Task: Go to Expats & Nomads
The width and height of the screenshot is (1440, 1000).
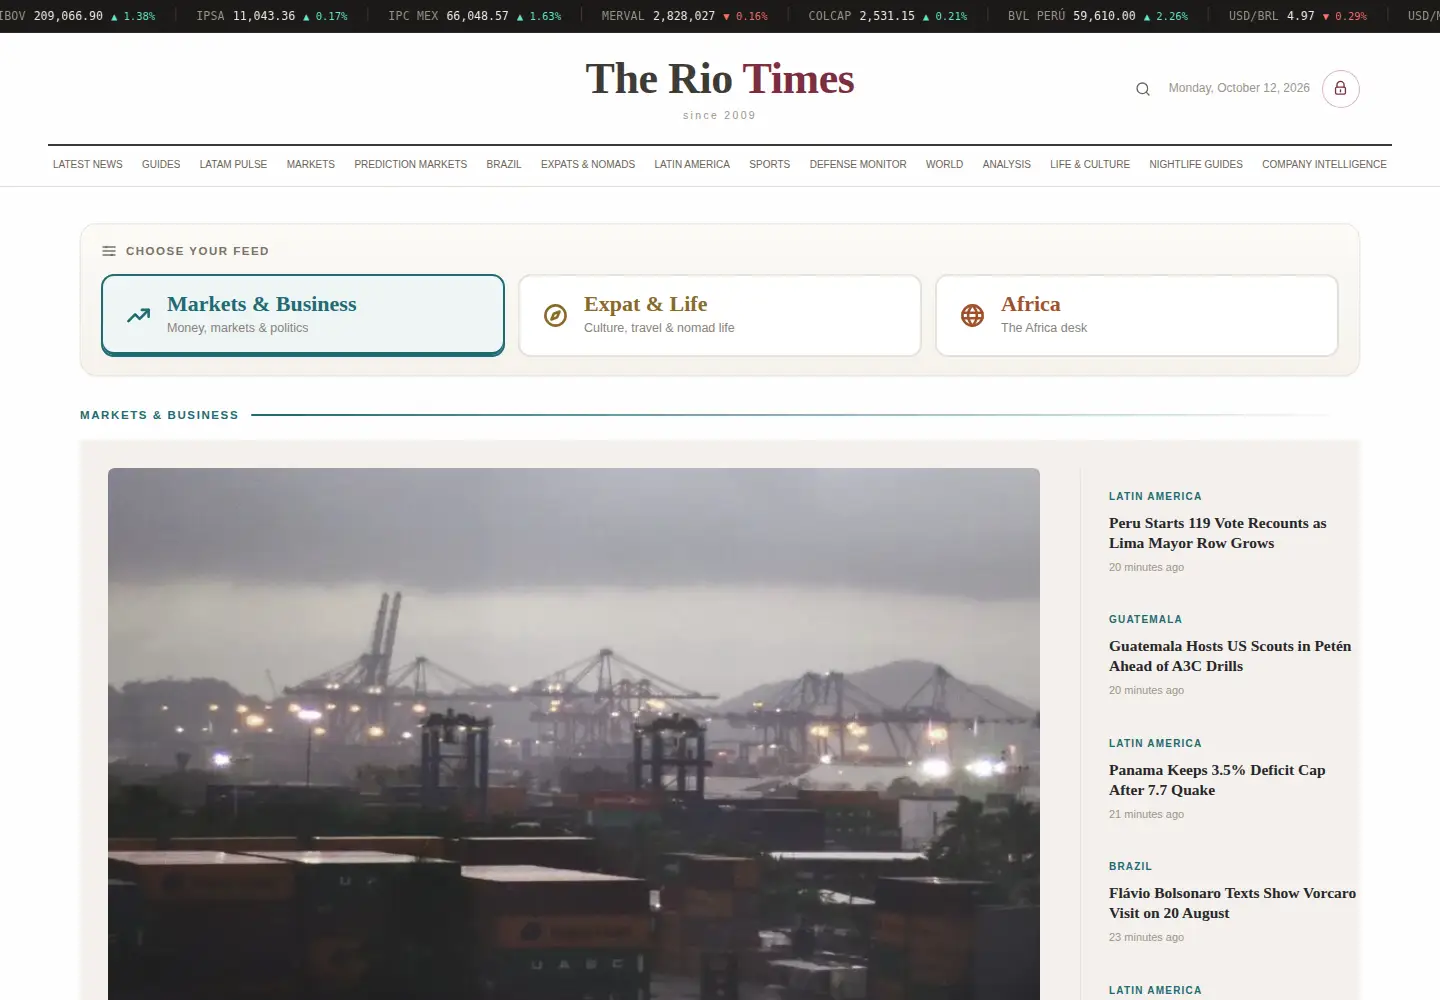Action: click(588, 164)
